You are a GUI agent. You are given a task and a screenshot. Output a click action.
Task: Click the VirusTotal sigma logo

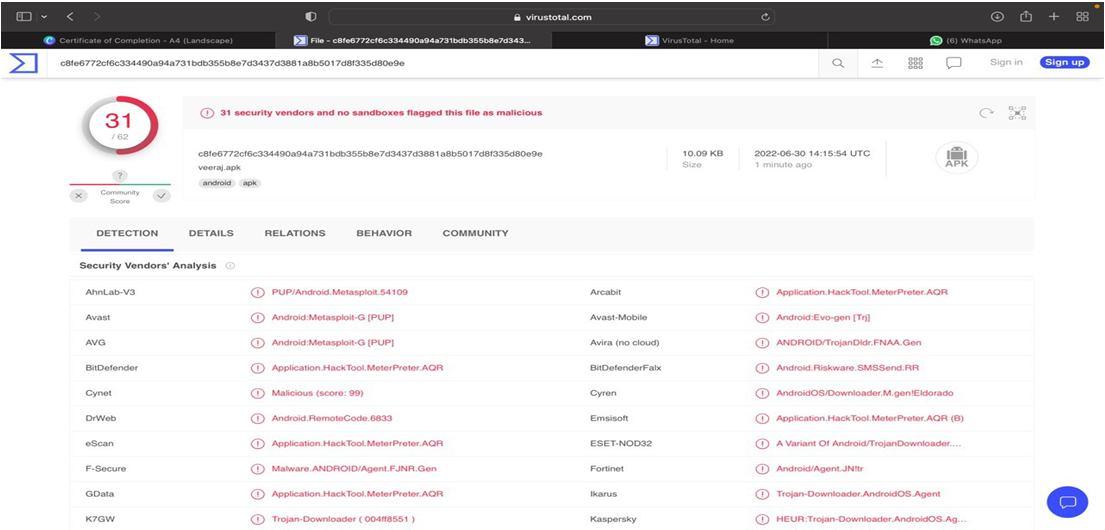click(x=22, y=63)
